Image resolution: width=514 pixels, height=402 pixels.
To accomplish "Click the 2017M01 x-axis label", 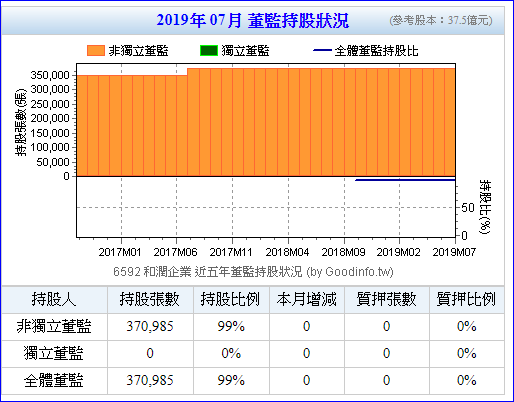I will coord(120,252).
